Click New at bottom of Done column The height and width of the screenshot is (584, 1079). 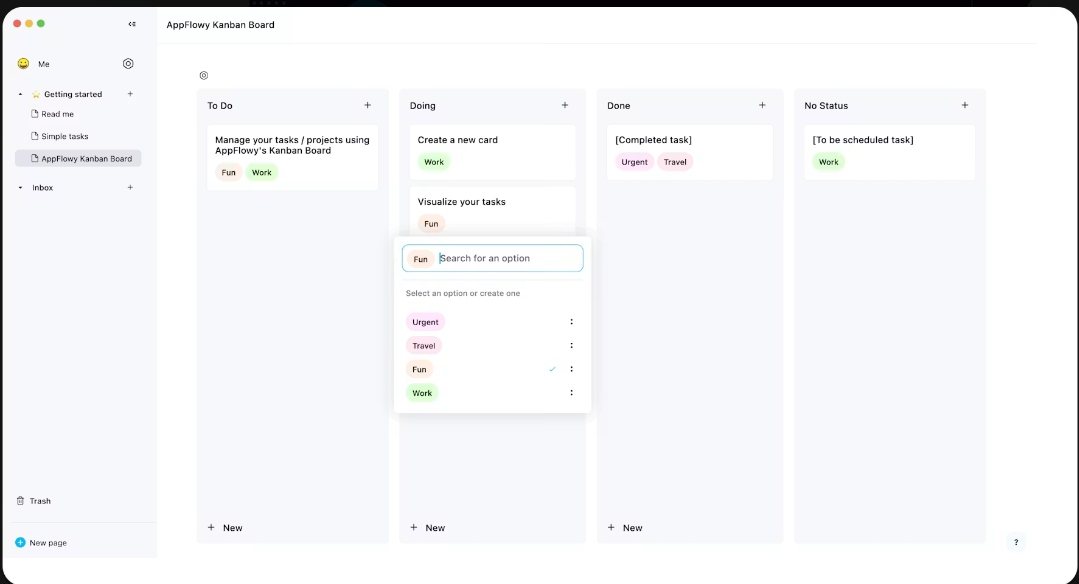625,528
